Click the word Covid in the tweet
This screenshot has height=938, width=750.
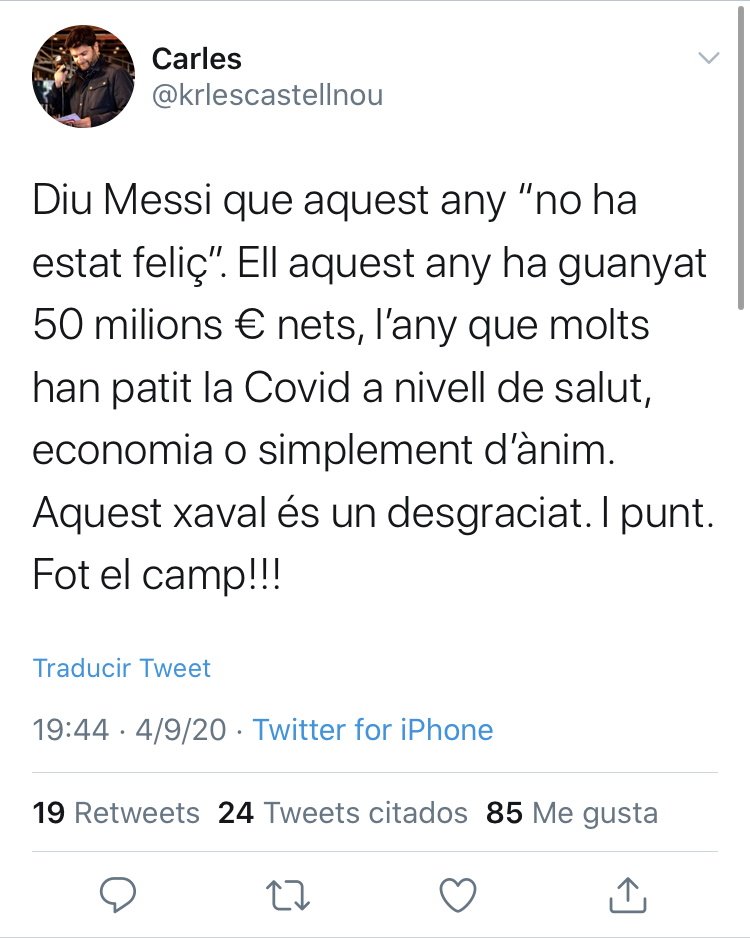pos(300,387)
